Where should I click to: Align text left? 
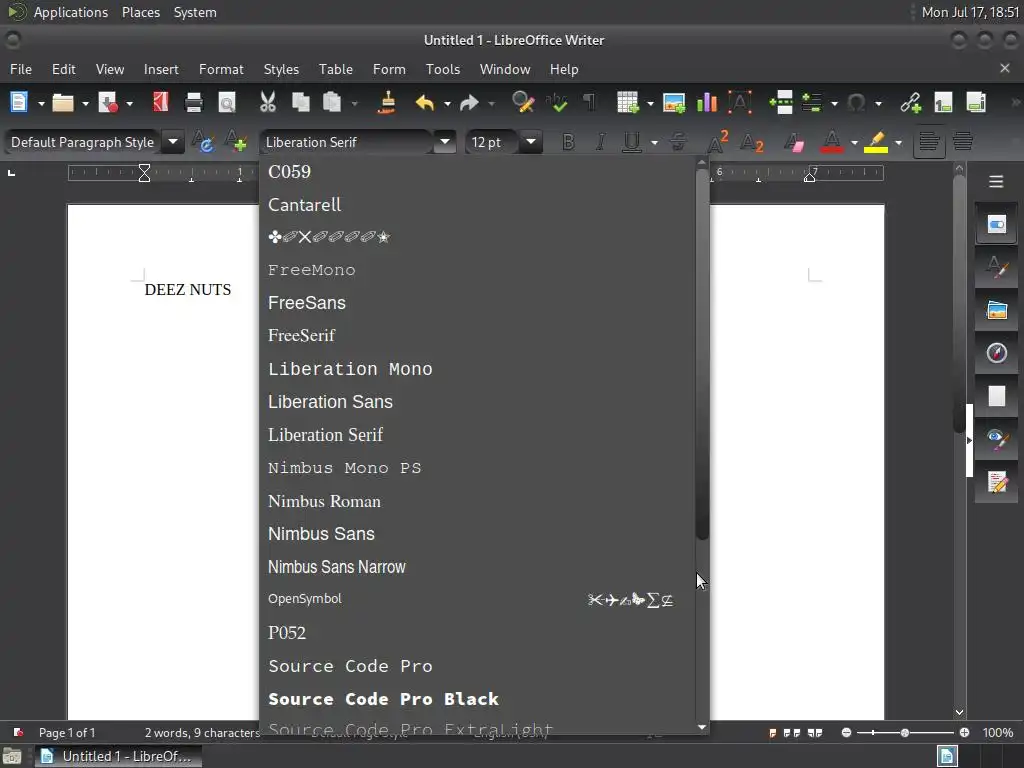(929, 142)
